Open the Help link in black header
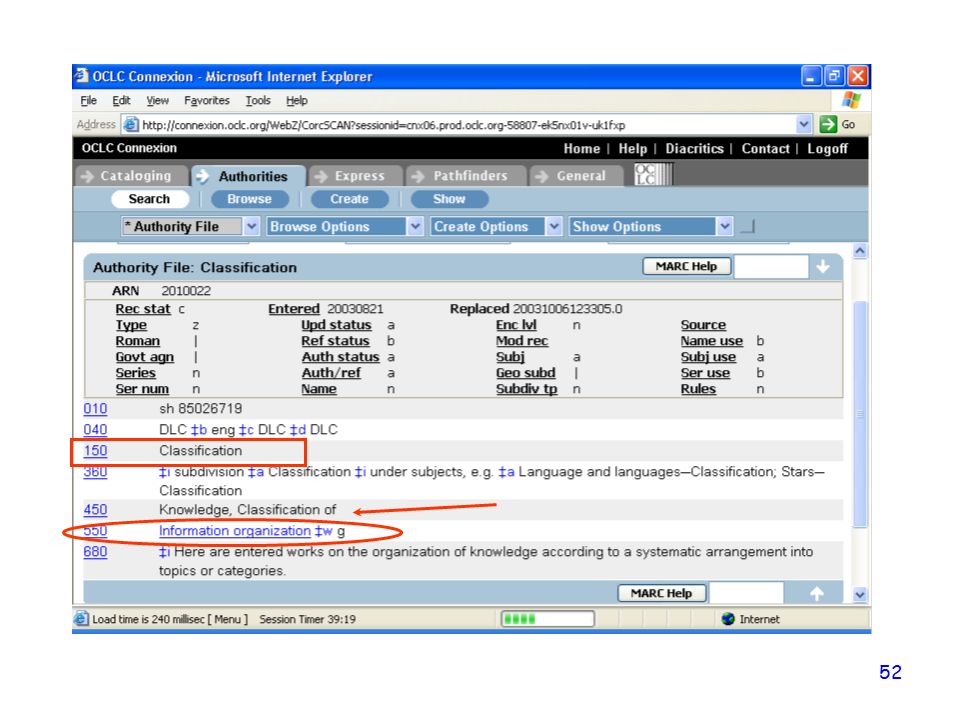The image size is (960, 720). (x=632, y=149)
